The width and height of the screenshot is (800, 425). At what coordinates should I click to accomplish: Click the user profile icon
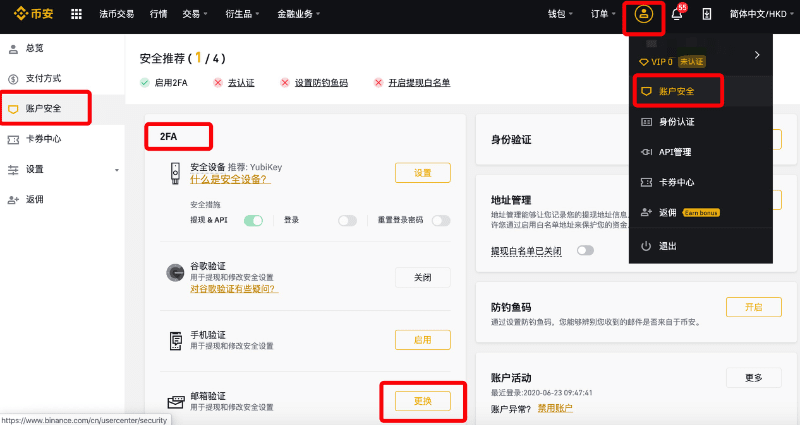coord(643,14)
